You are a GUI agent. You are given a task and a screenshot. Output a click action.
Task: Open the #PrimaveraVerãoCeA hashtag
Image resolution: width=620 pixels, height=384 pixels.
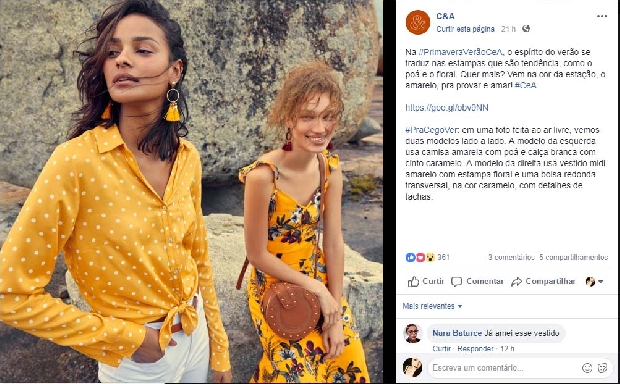point(461,52)
